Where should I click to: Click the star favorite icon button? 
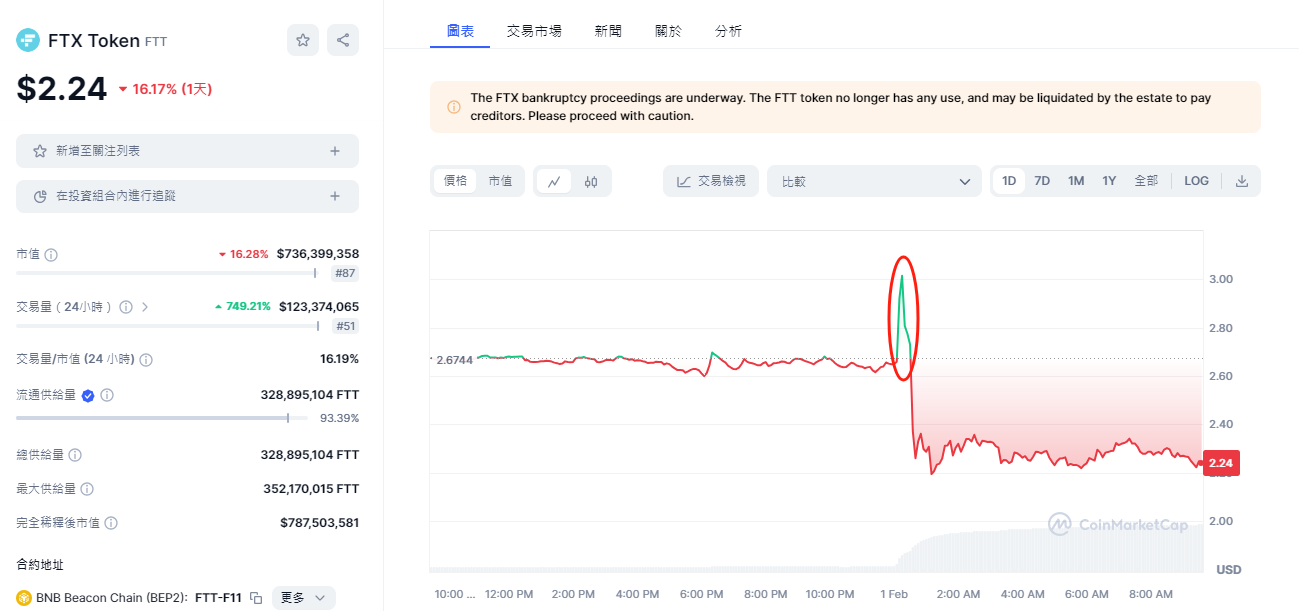(x=303, y=40)
